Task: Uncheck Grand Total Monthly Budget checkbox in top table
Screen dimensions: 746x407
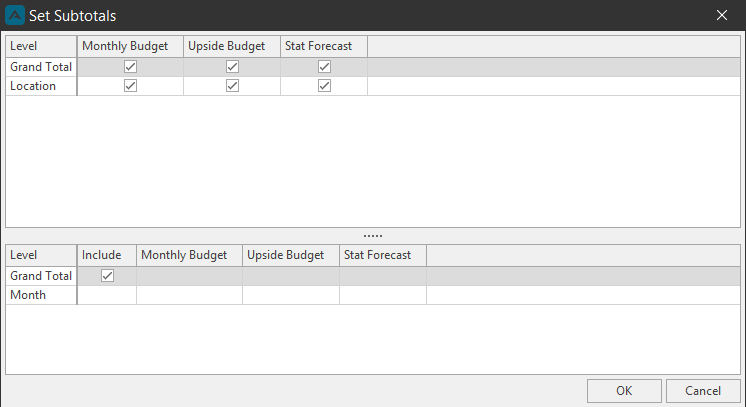Action: click(130, 67)
